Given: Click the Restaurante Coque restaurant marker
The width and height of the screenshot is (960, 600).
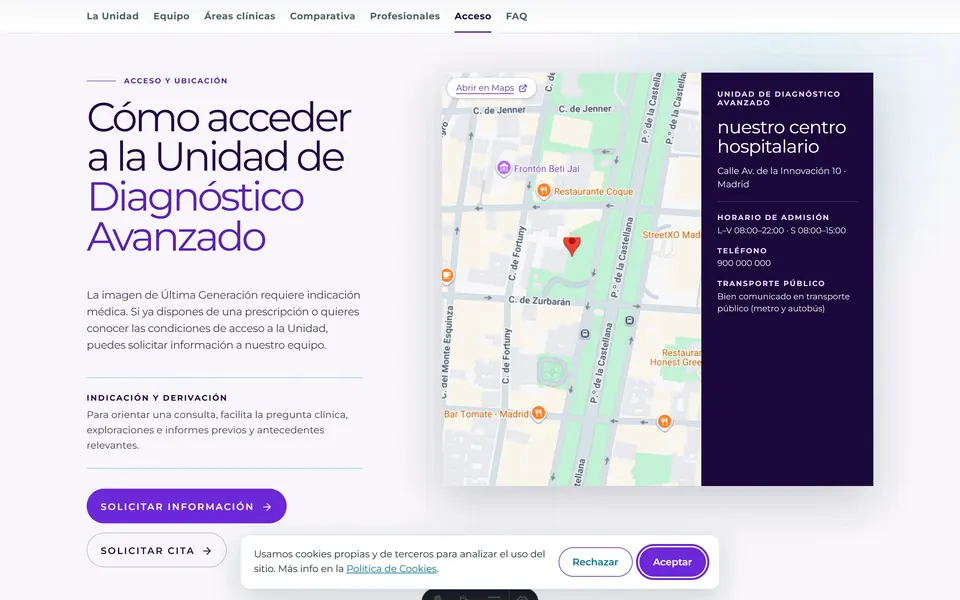Looking at the screenshot, I should click(543, 191).
